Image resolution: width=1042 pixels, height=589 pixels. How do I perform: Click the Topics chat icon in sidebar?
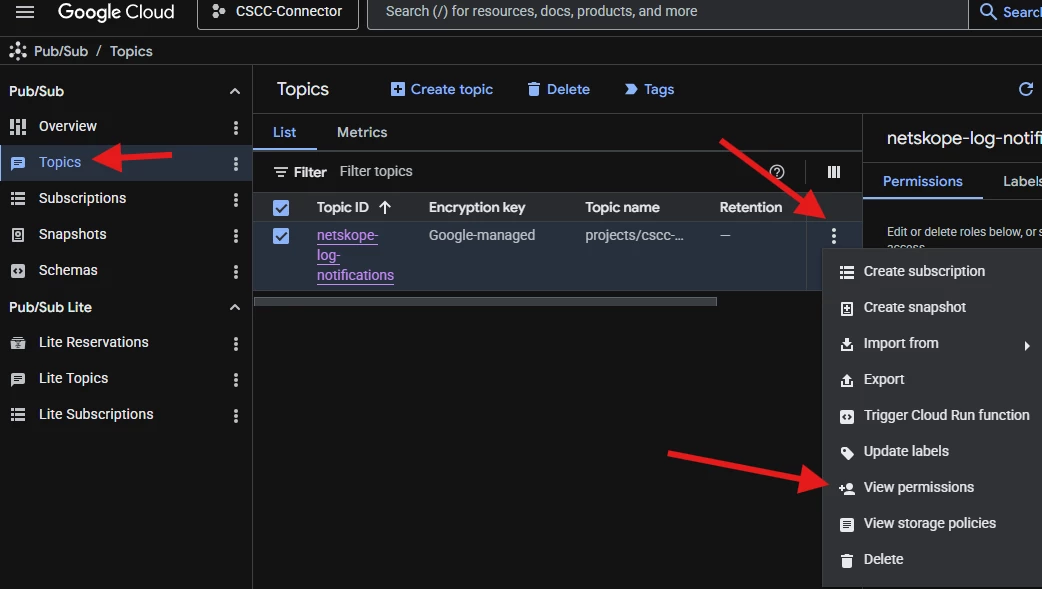click(x=18, y=163)
